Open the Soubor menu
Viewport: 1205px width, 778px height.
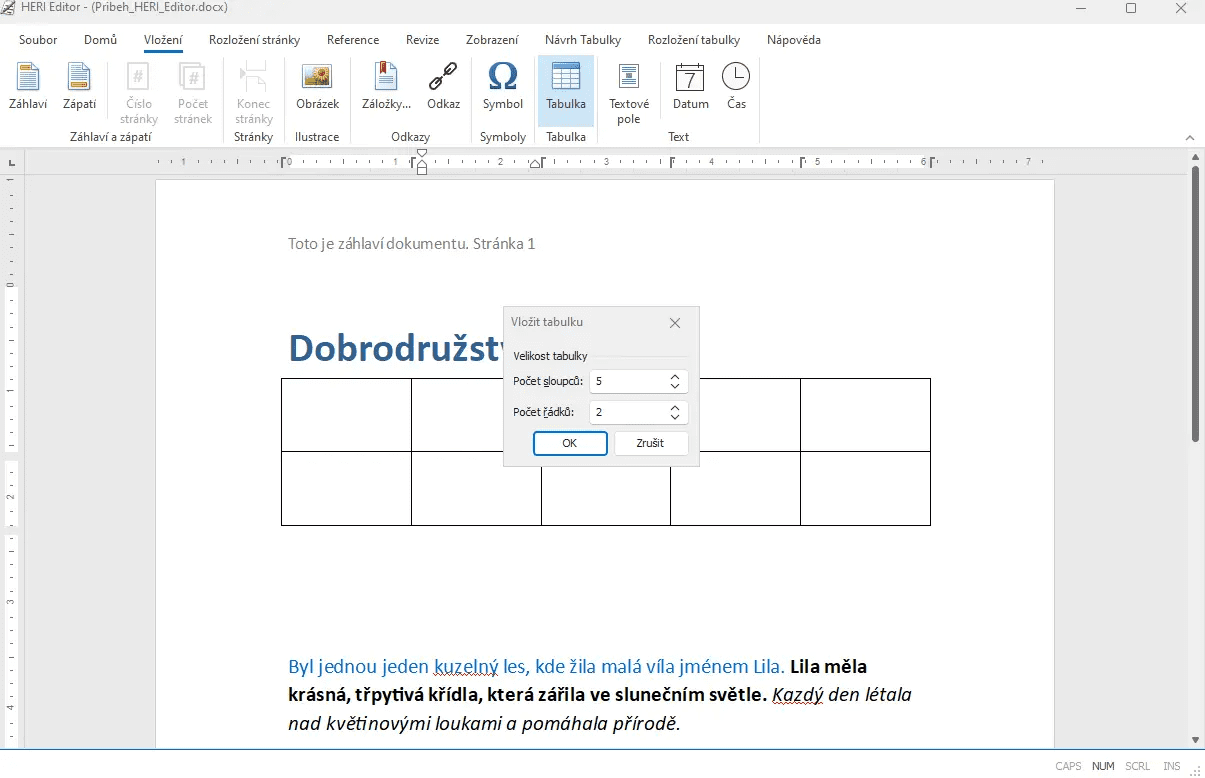click(x=38, y=40)
